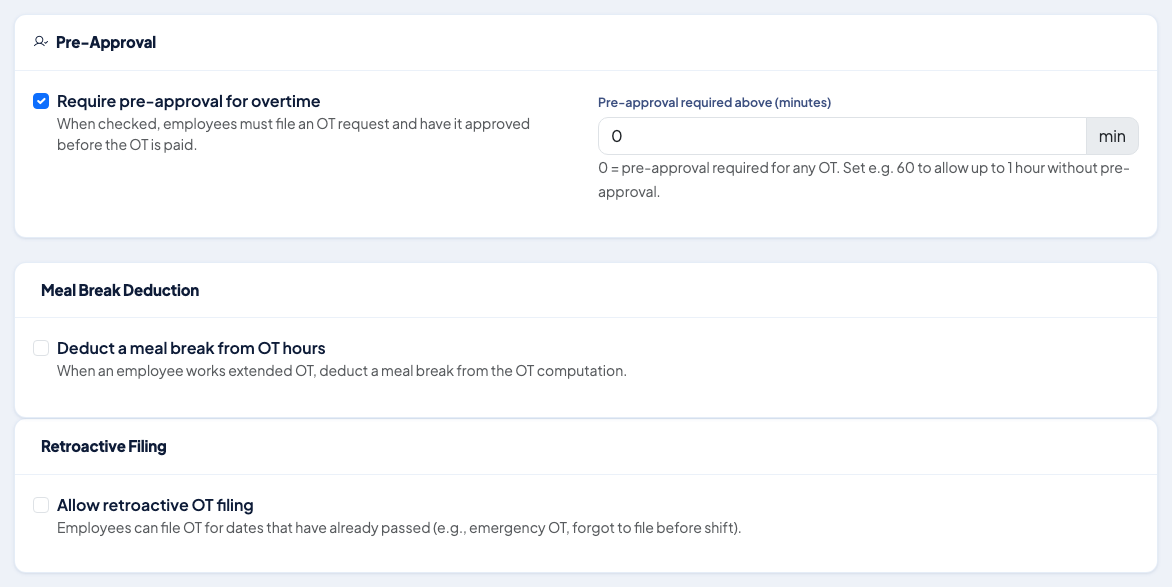Click the Retroactive Filing heading
The height and width of the screenshot is (587, 1172).
tap(104, 446)
